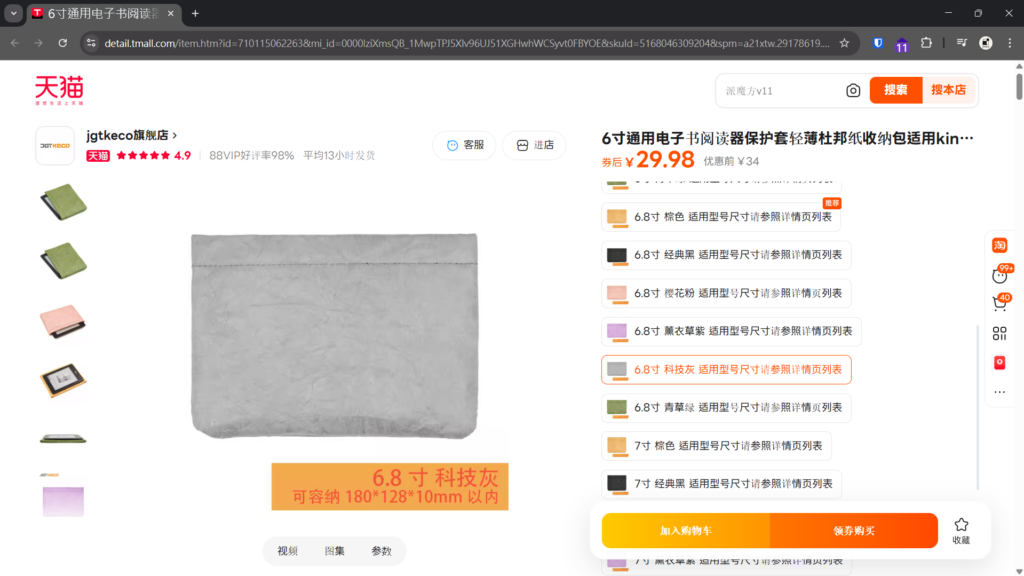Select the 6.8寸 棕色 option
The width and height of the screenshot is (1024, 576).
point(720,217)
